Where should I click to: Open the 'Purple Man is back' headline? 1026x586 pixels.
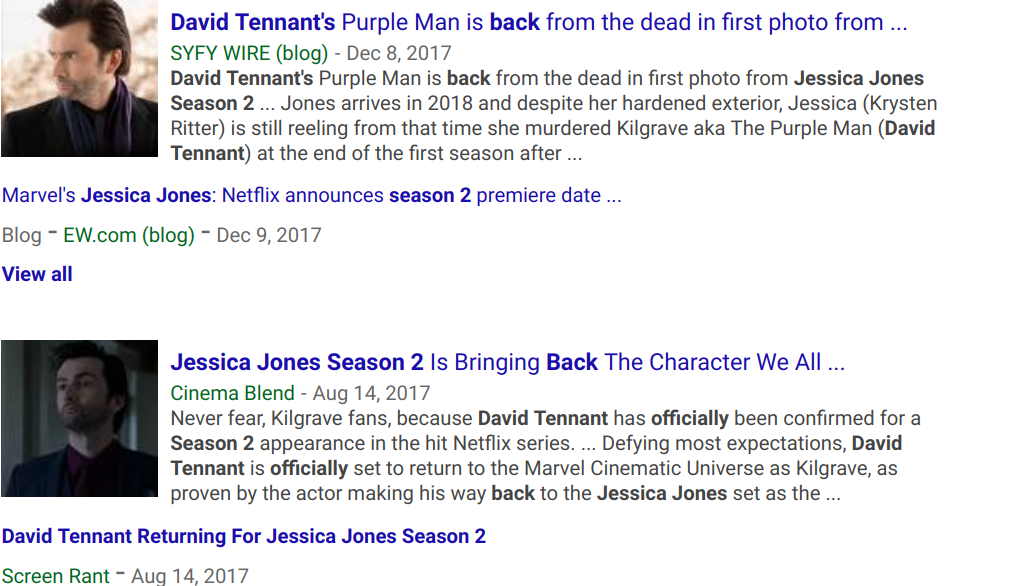tap(538, 23)
